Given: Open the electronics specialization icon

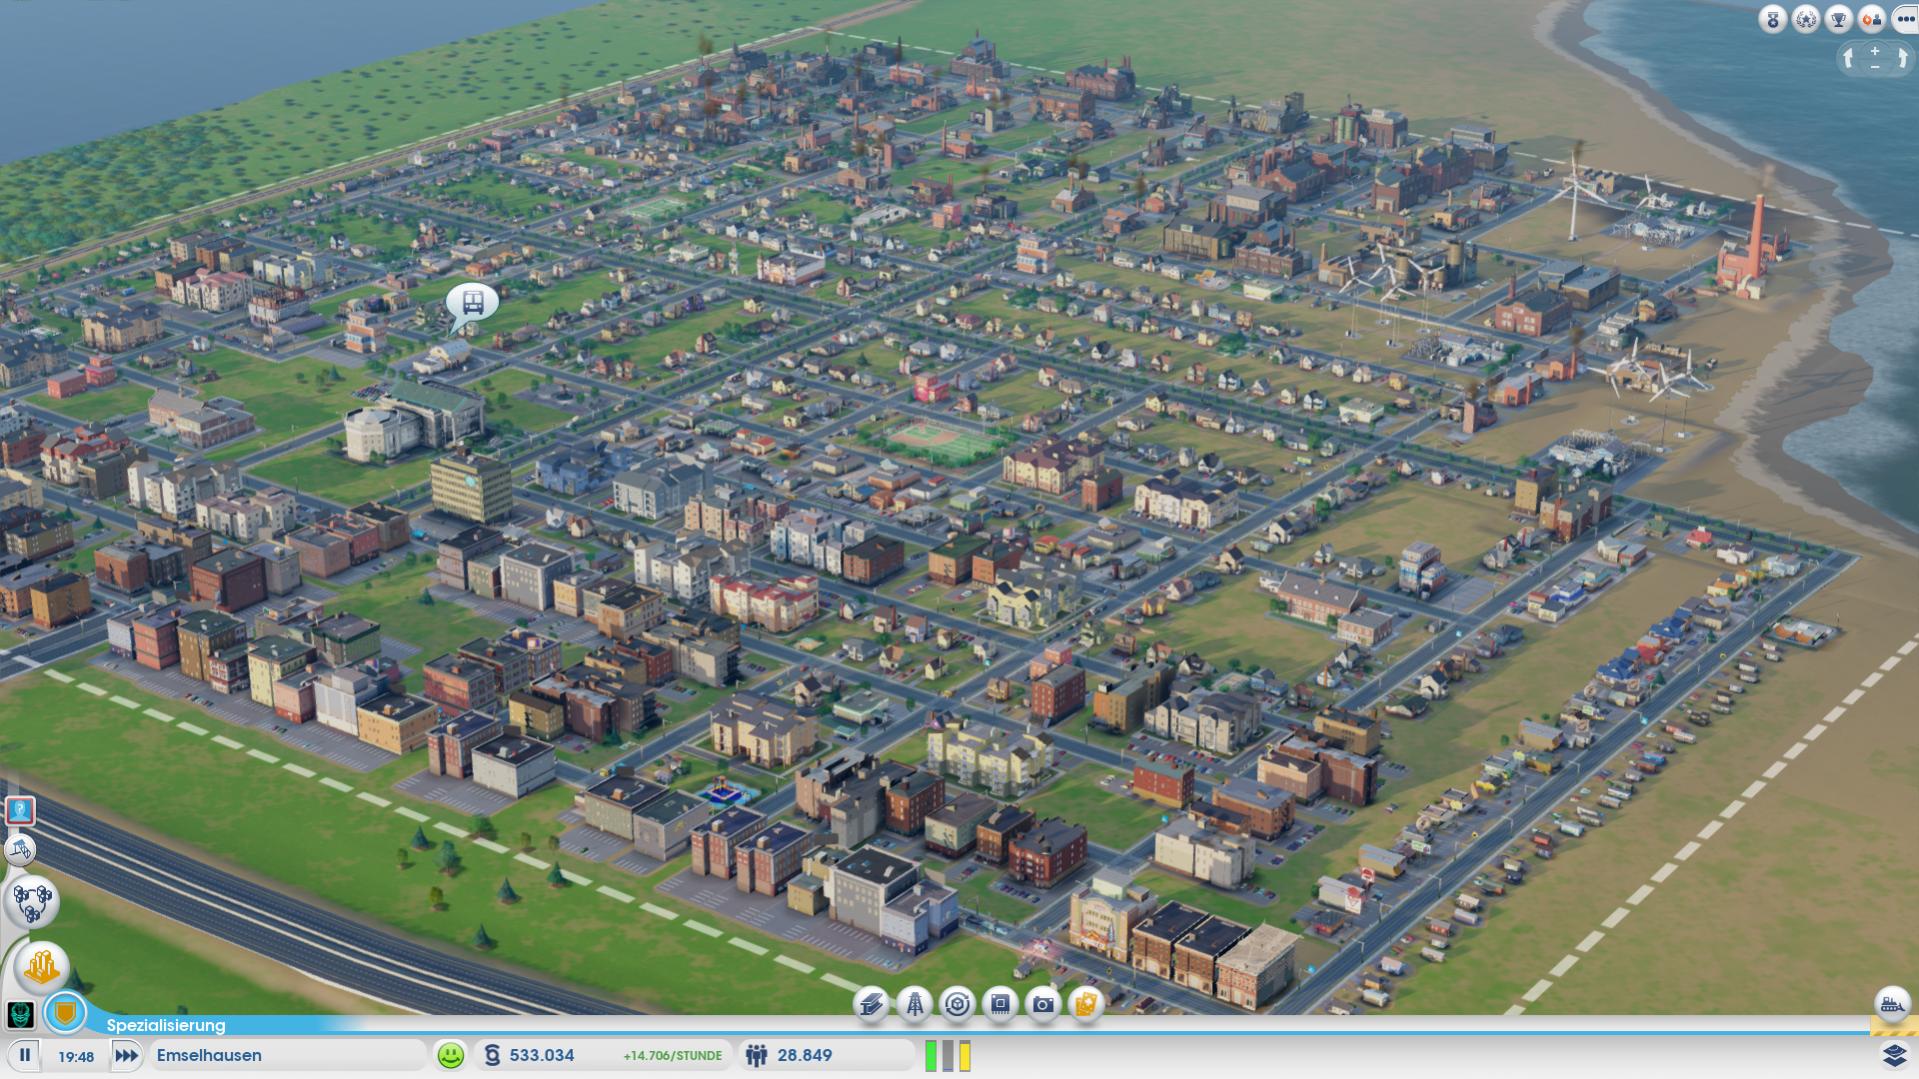Looking at the screenshot, I should [1000, 1004].
